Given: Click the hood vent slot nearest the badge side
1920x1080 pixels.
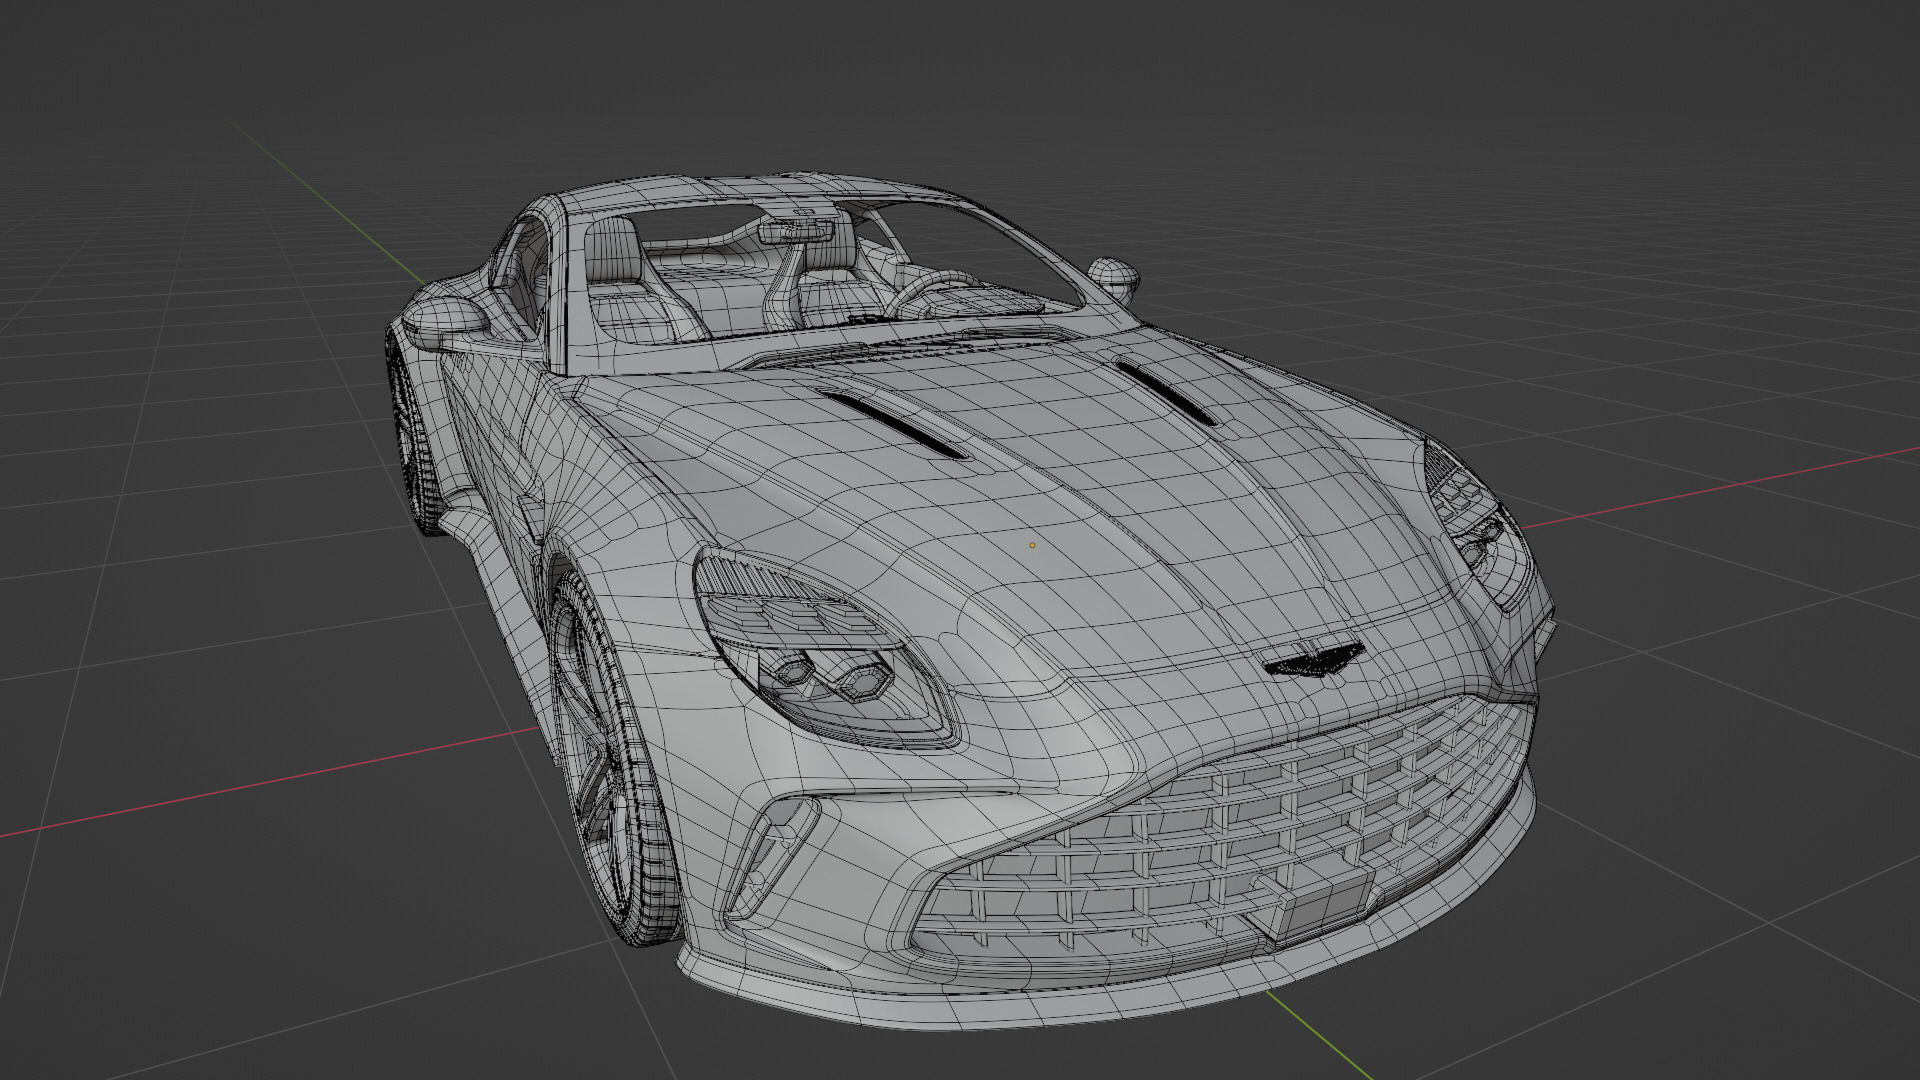Looking at the screenshot, I should tap(1166, 391).
